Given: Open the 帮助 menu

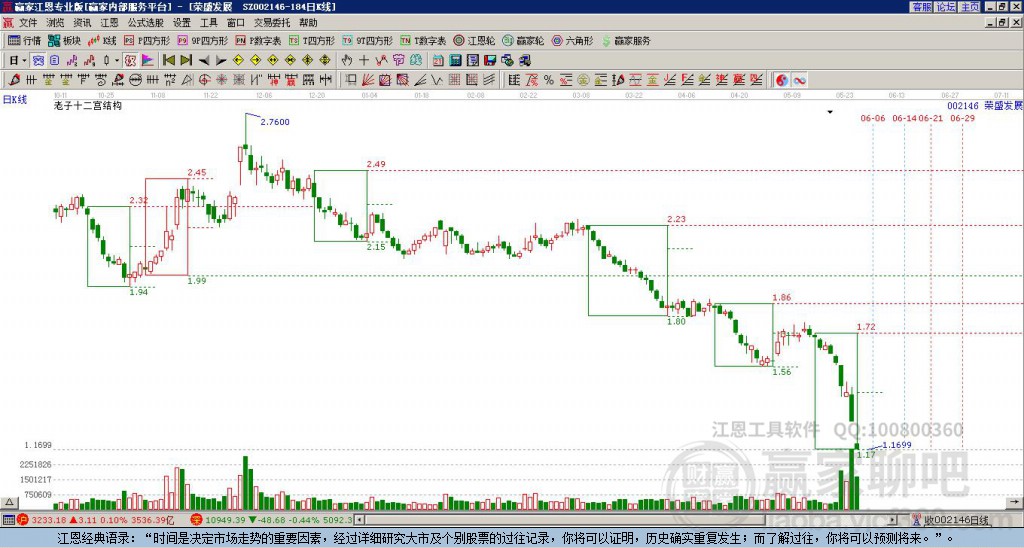Looking at the screenshot, I should coord(308,23).
